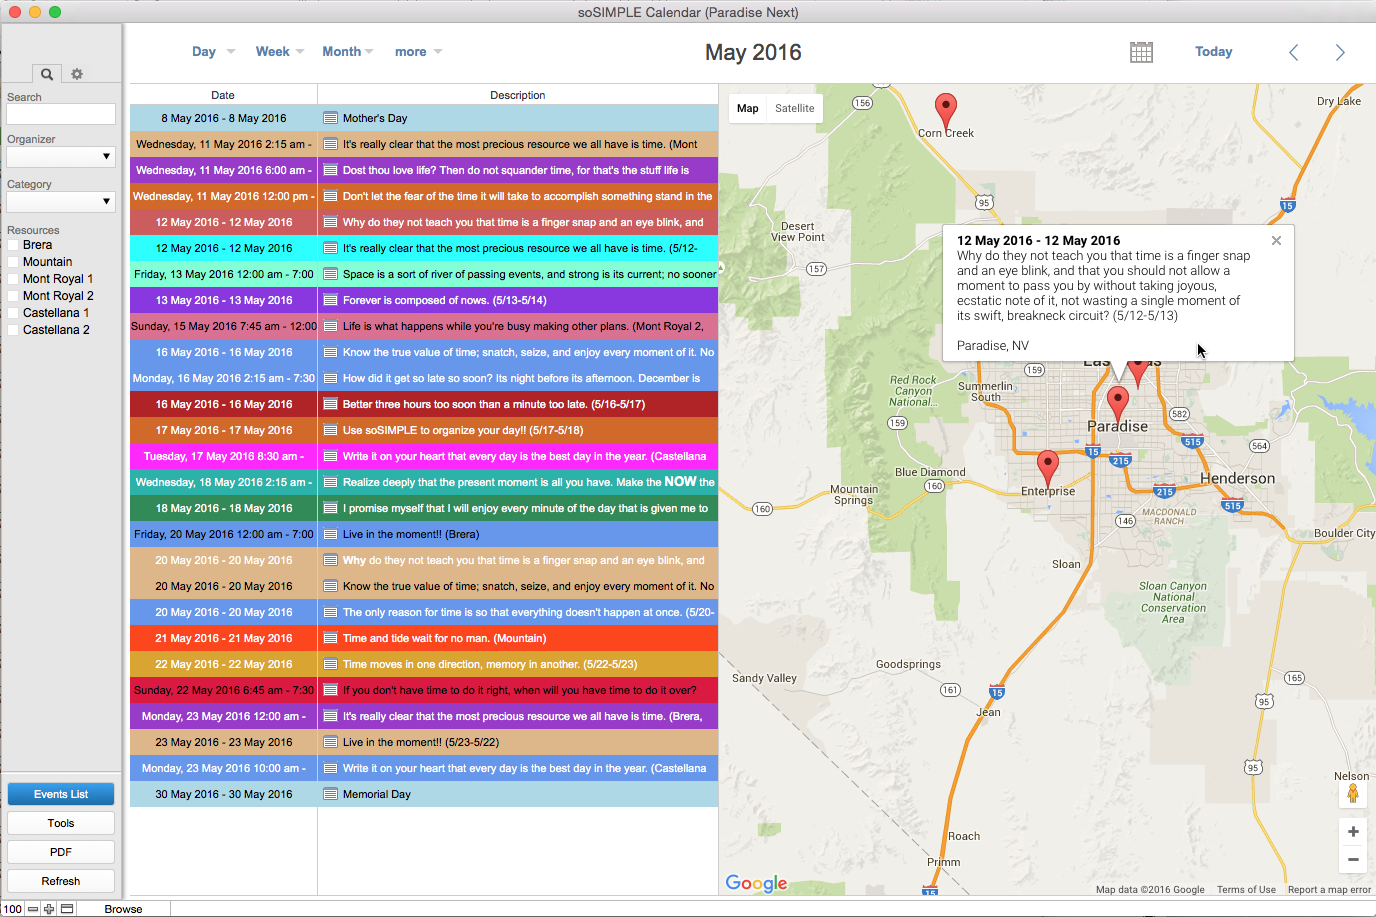Open icon for Live in the moment (Brera)
The width and height of the screenshot is (1376, 917).
[x=330, y=534]
